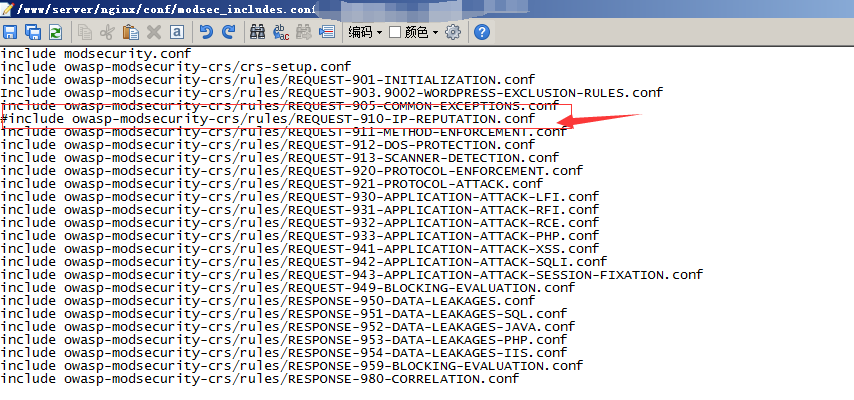This screenshot has height=400, width=854.
Task: Click the Copy icon in toolbar
Action: [x=85, y=32]
